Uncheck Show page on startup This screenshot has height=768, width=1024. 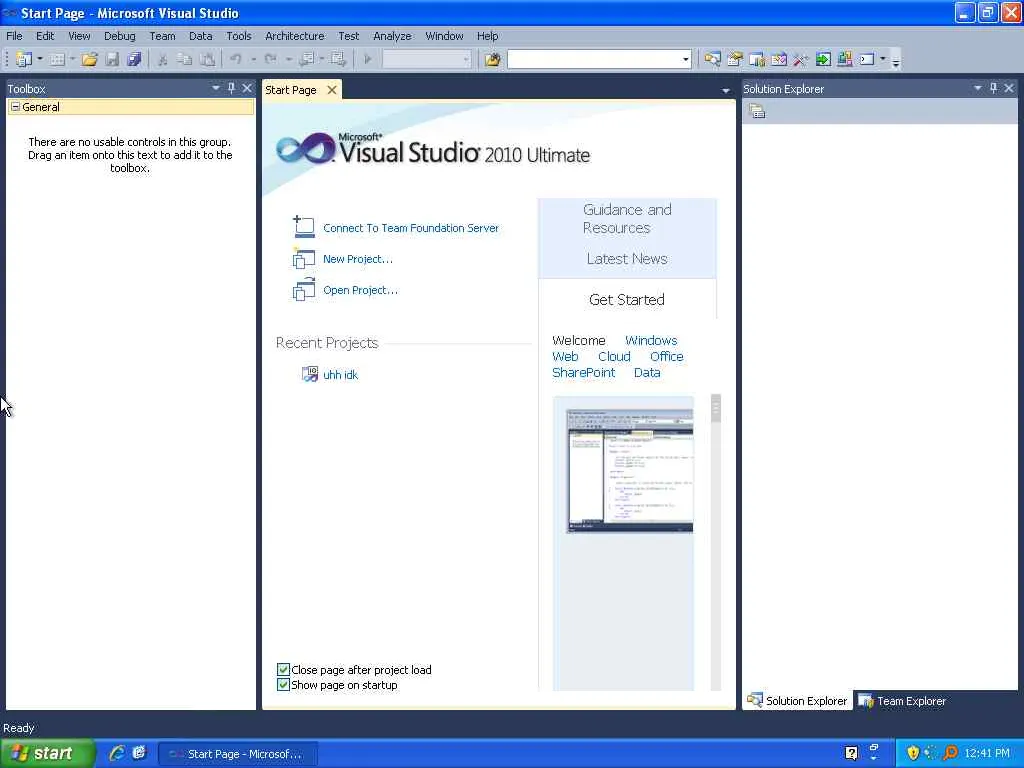pos(283,684)
